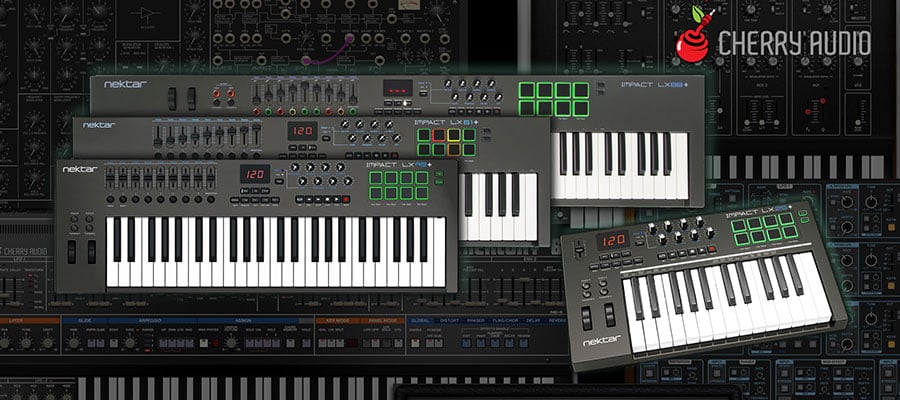Click the top-left rotary knob on the LX25+

pos(651,228)
